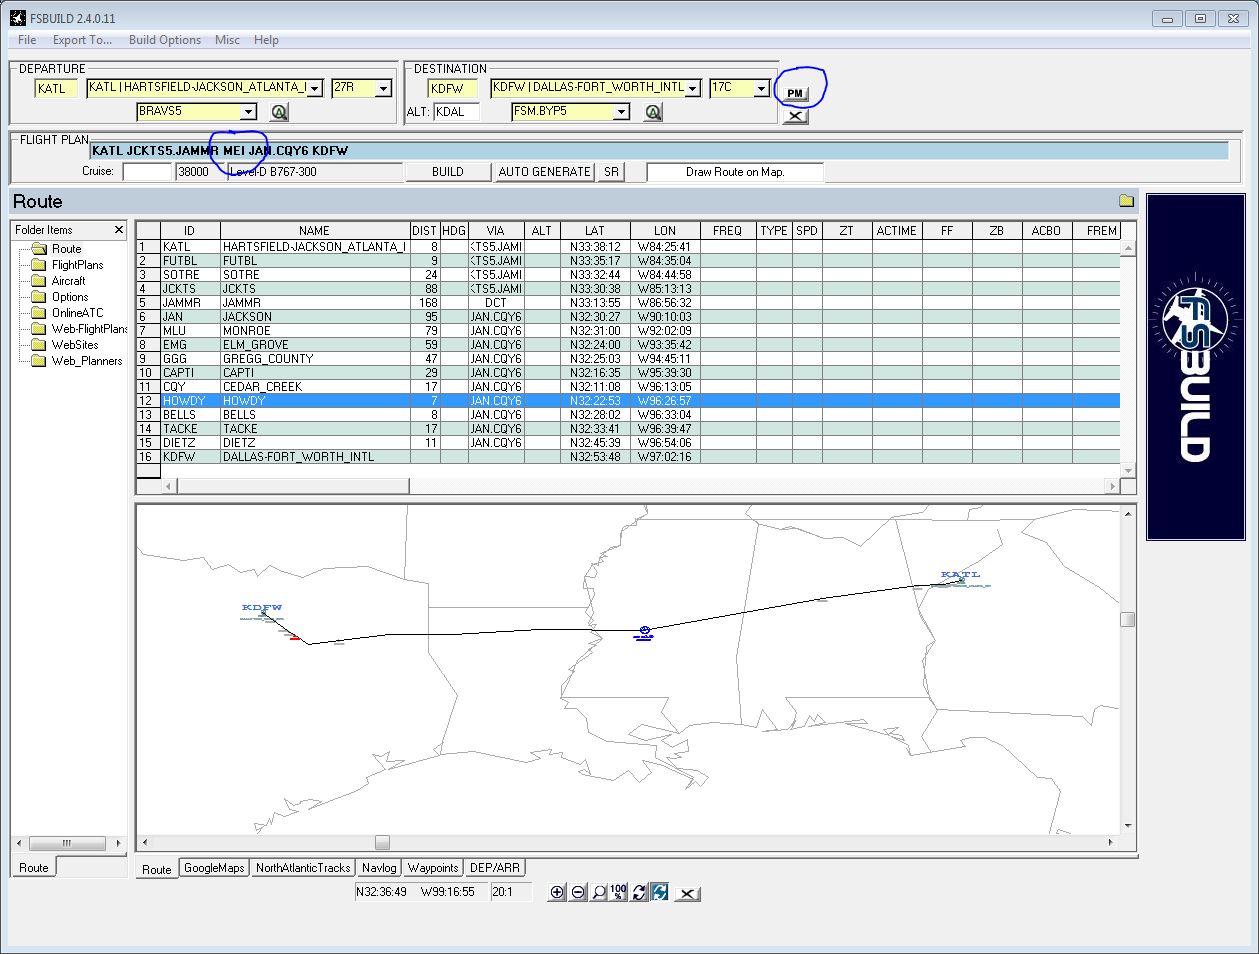Viewport: 1259px width, 954px height.
Task: Select the CEDAR_CREEK waypoint row
Action: coord(627,386)
